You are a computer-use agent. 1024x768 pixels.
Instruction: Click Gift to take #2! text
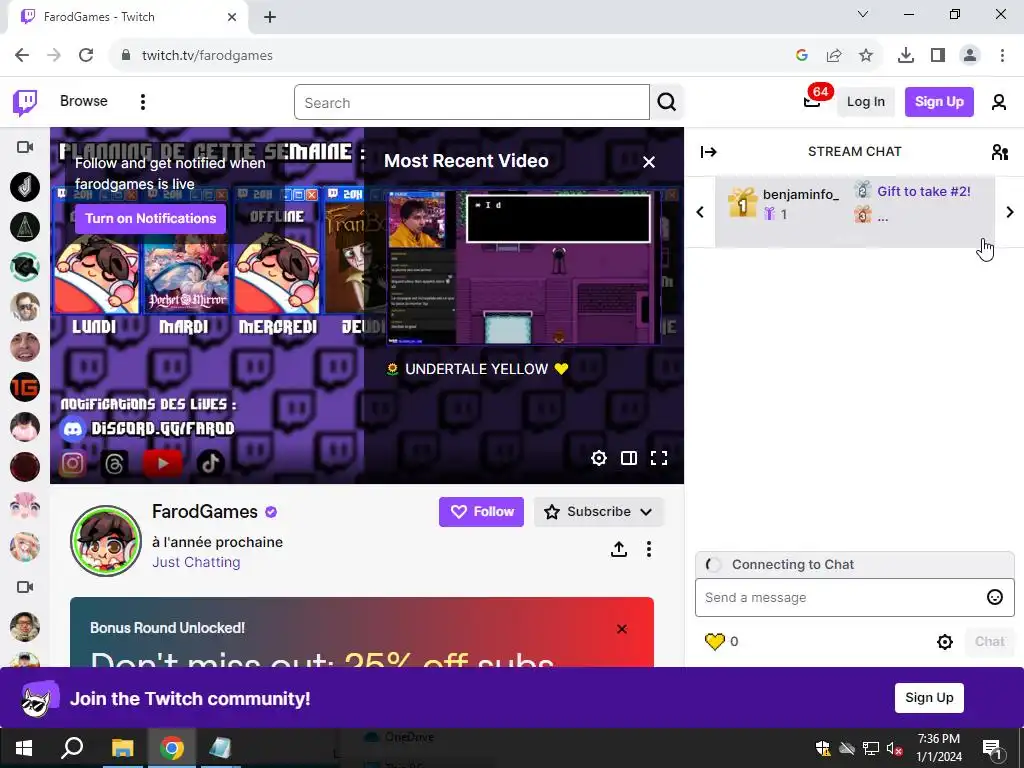(x=923, y=191)
